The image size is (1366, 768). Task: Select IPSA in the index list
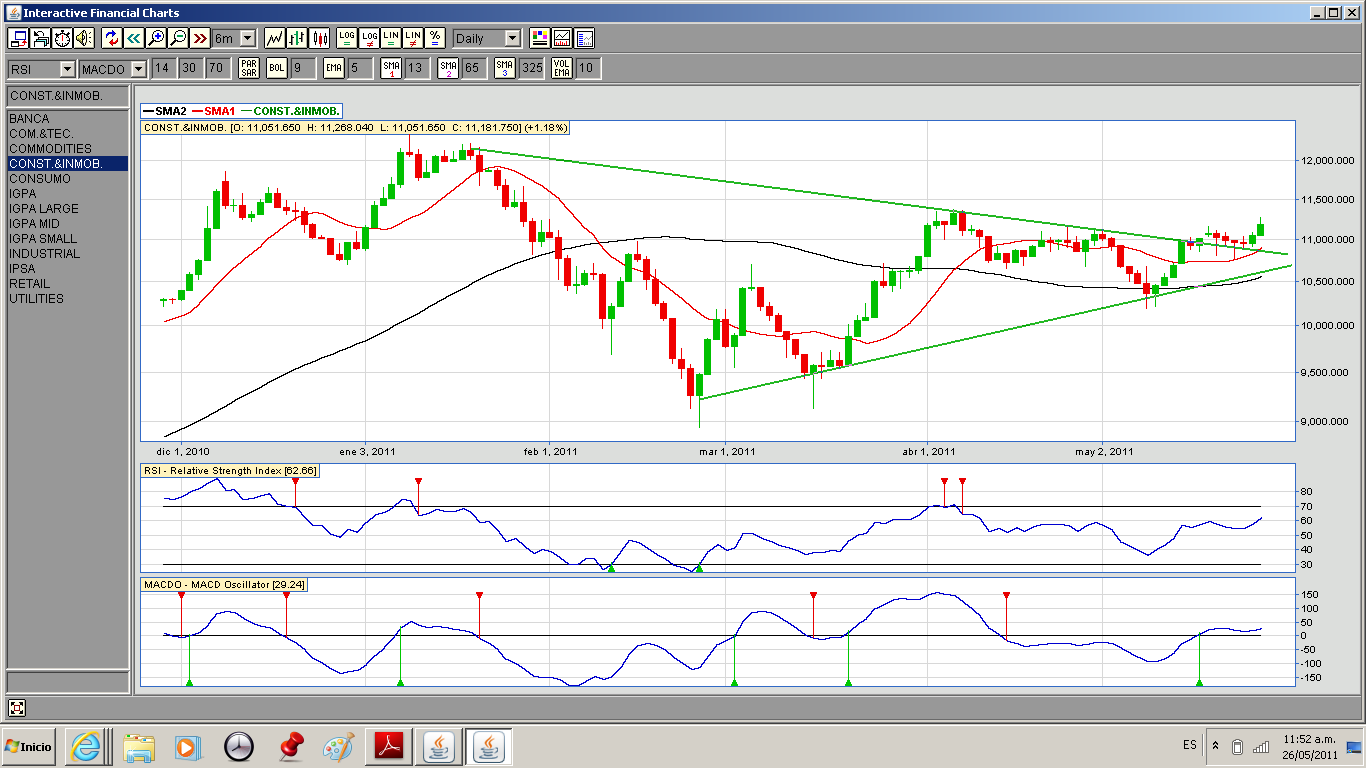click(x=22, y=269)
